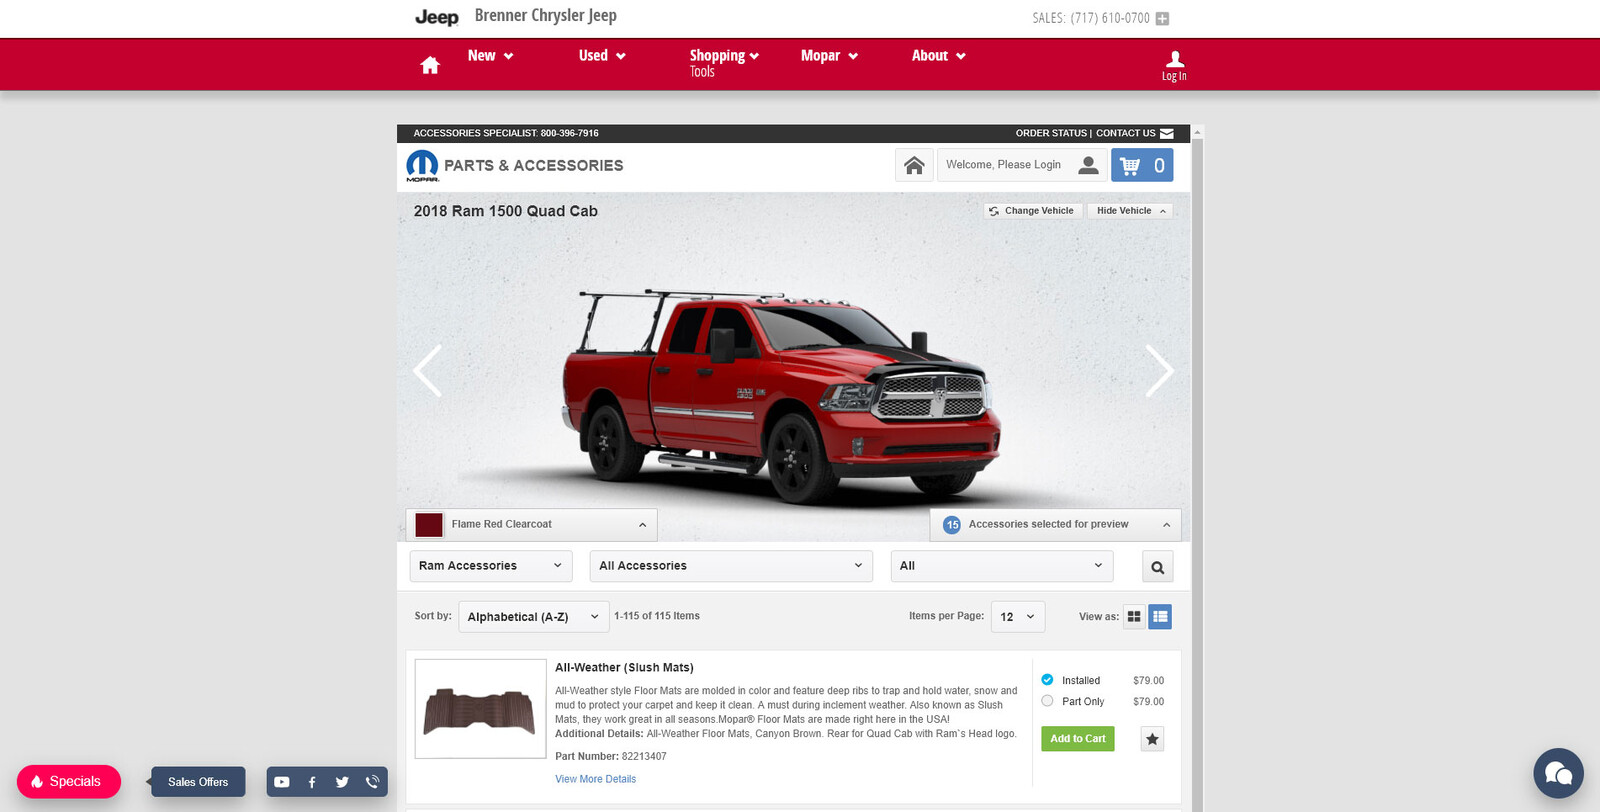
Task: Expand the Ram Accessories dropdown
Action: (x=491, y=566)
